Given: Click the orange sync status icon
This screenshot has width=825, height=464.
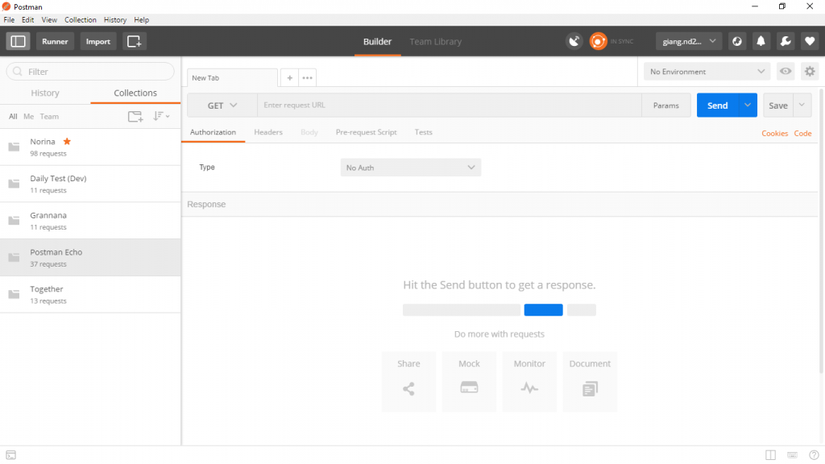Looking at the screenshot, I should pyautogui.click(x=598, y=41).
